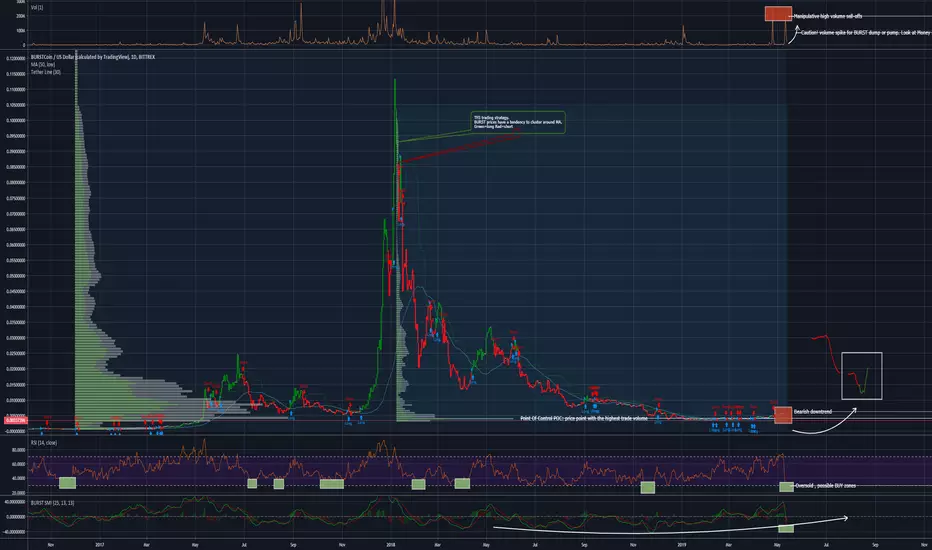Screen dimensions: 932x550
Task: Click the 'Caution! volume spike for BURST' note
Action: [x=865, y=33]
